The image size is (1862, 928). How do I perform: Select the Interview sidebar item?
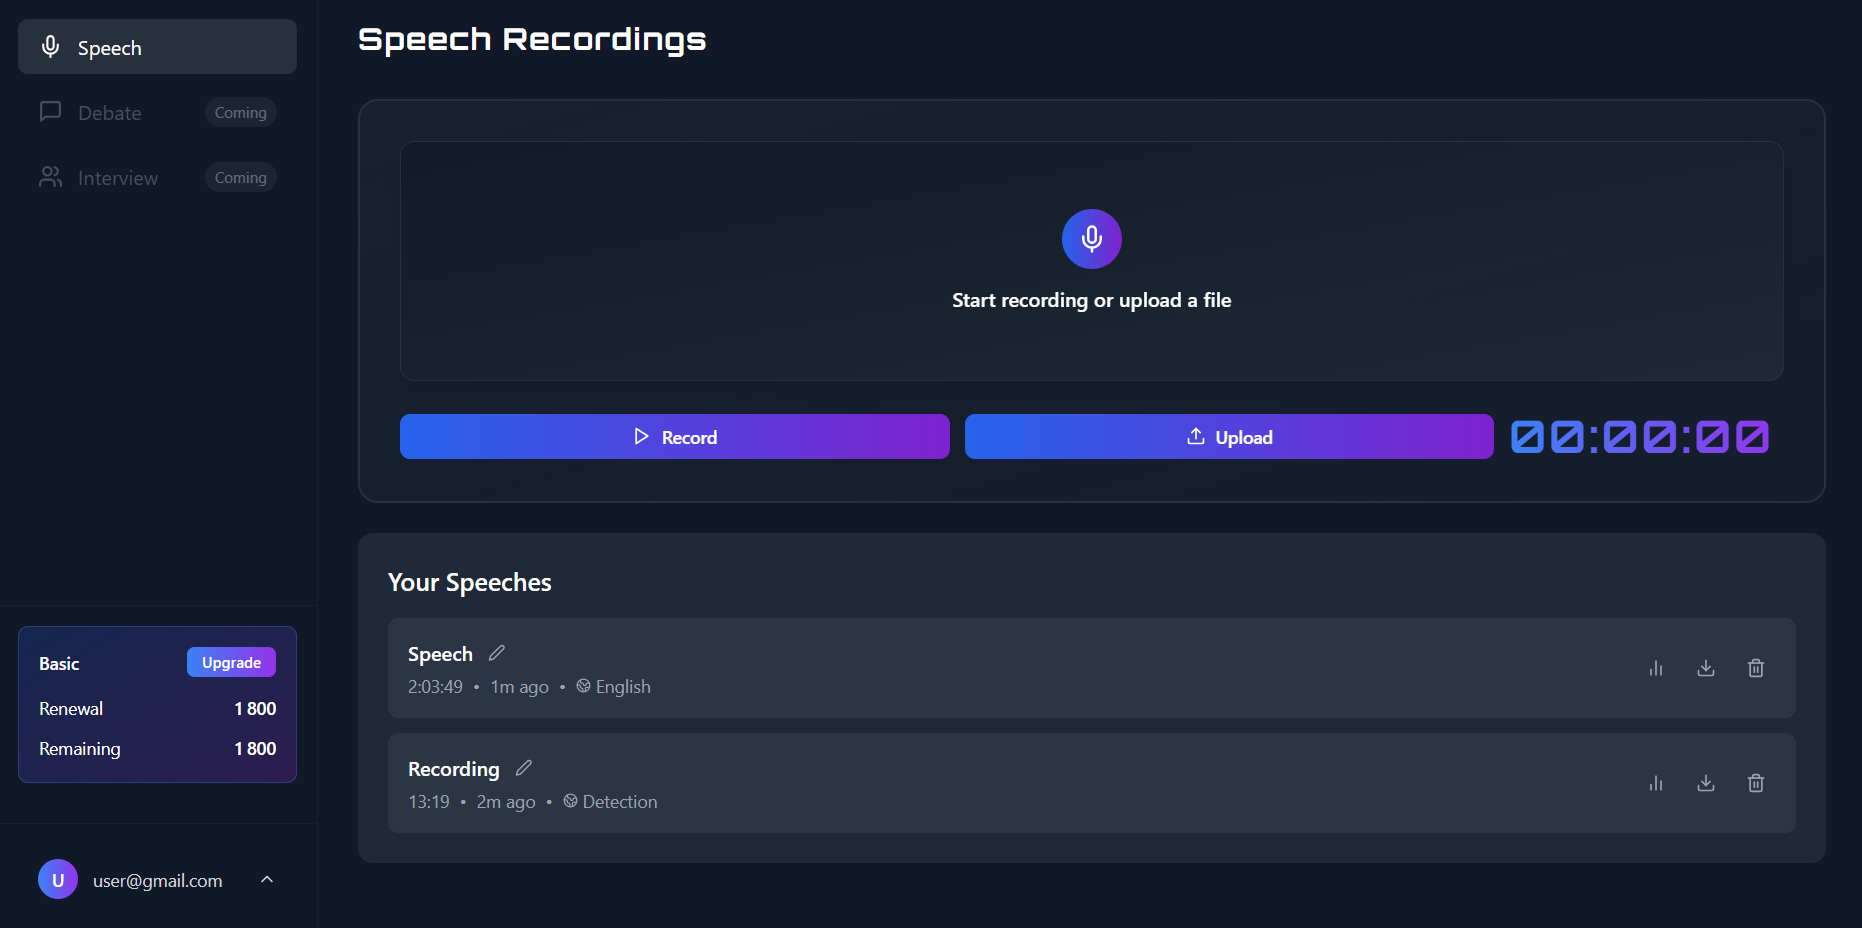tap(157, 177)
